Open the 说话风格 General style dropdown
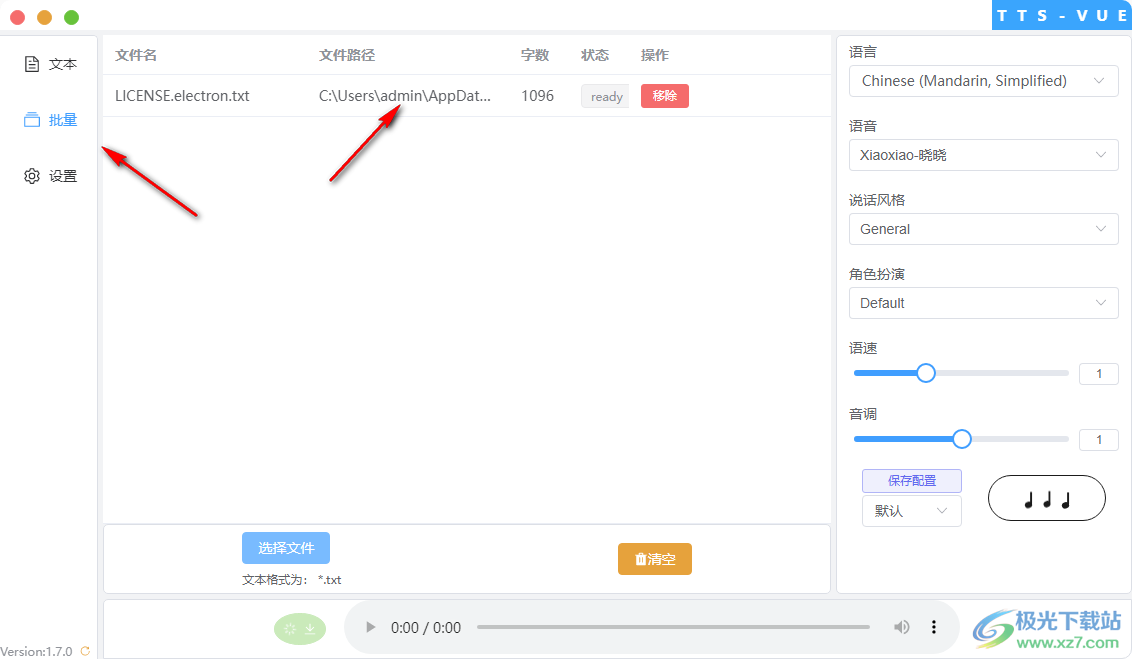 983,229
